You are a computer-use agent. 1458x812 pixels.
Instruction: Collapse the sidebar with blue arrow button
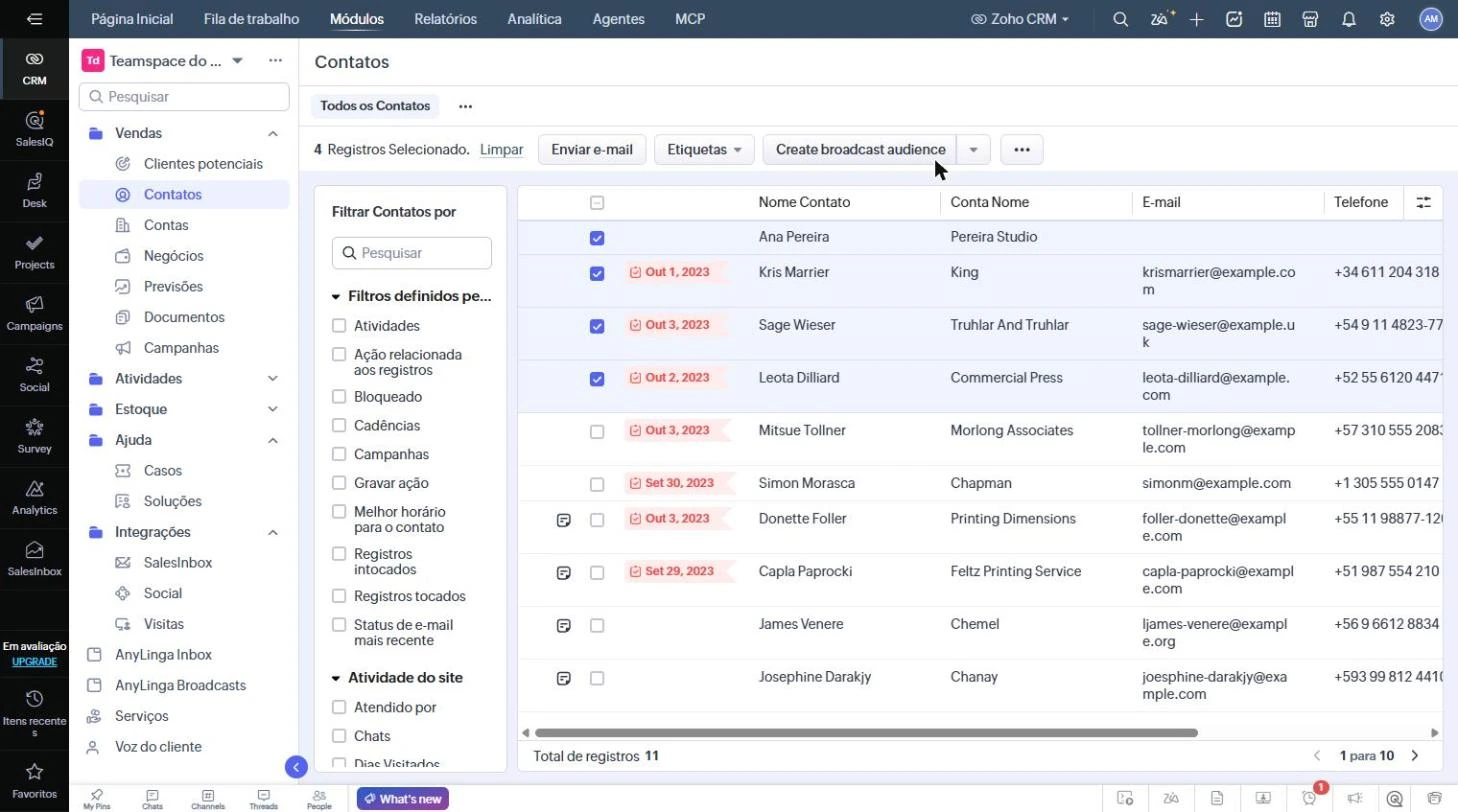[x=296, y=767]
